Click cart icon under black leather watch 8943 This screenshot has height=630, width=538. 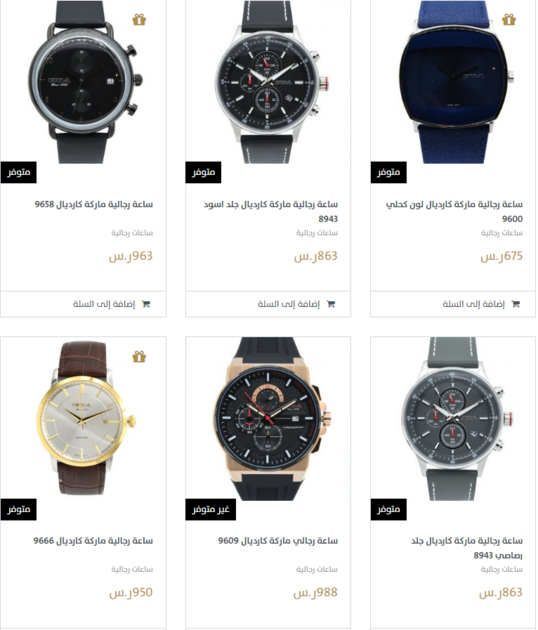(331, 304)
